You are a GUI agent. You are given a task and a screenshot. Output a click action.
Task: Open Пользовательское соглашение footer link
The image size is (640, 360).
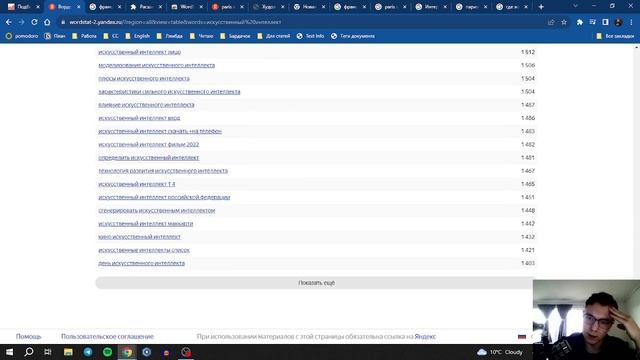[x=107, y=336]
